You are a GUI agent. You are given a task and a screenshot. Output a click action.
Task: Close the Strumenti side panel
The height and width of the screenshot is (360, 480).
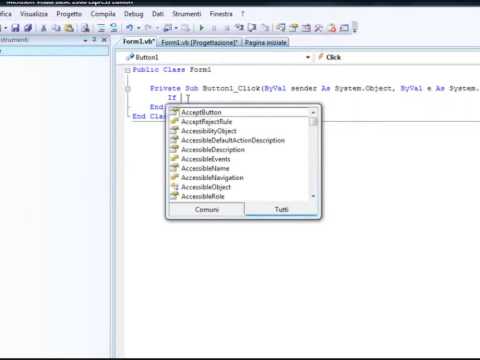[x=104, y=40]
